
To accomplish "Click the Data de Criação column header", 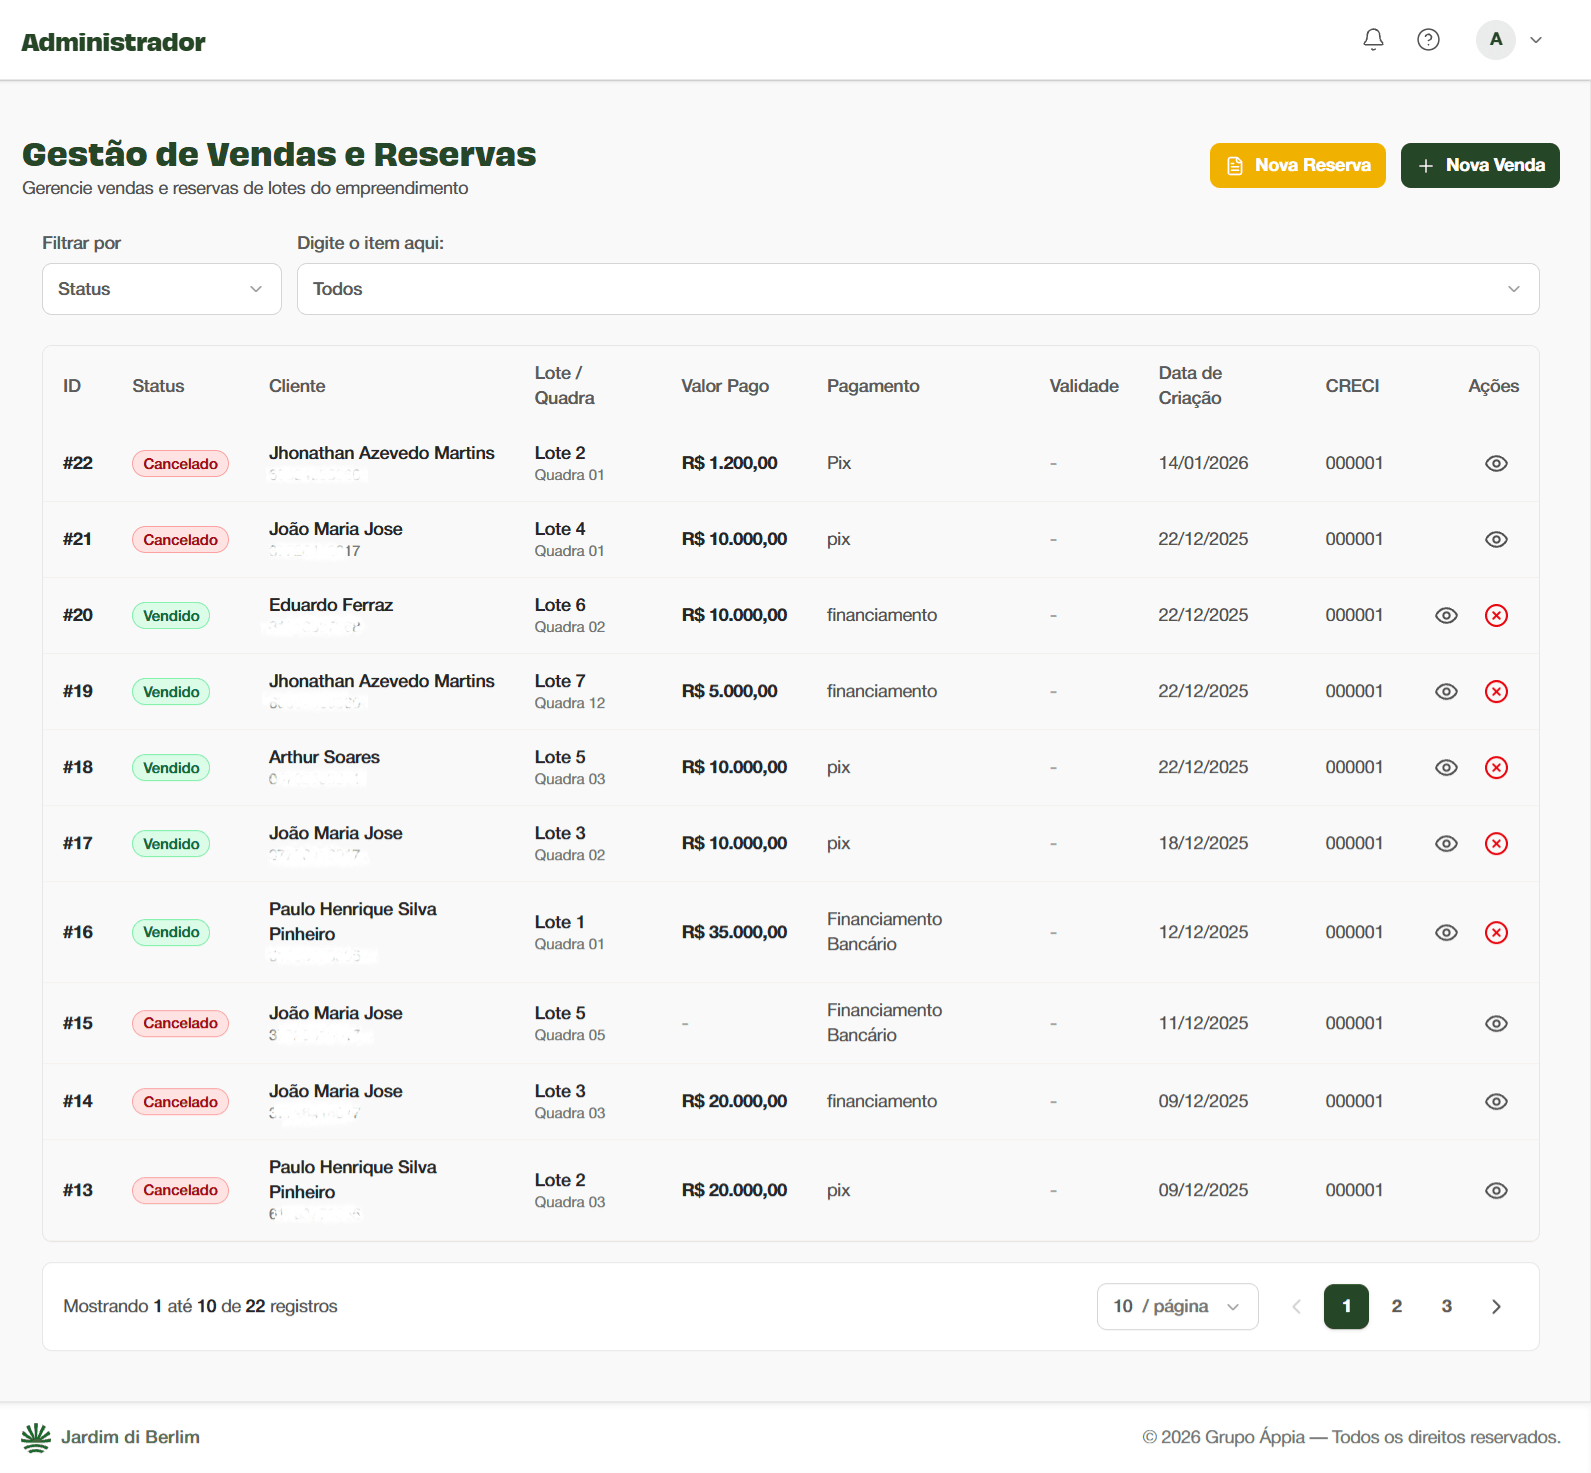I will 1190,386.
